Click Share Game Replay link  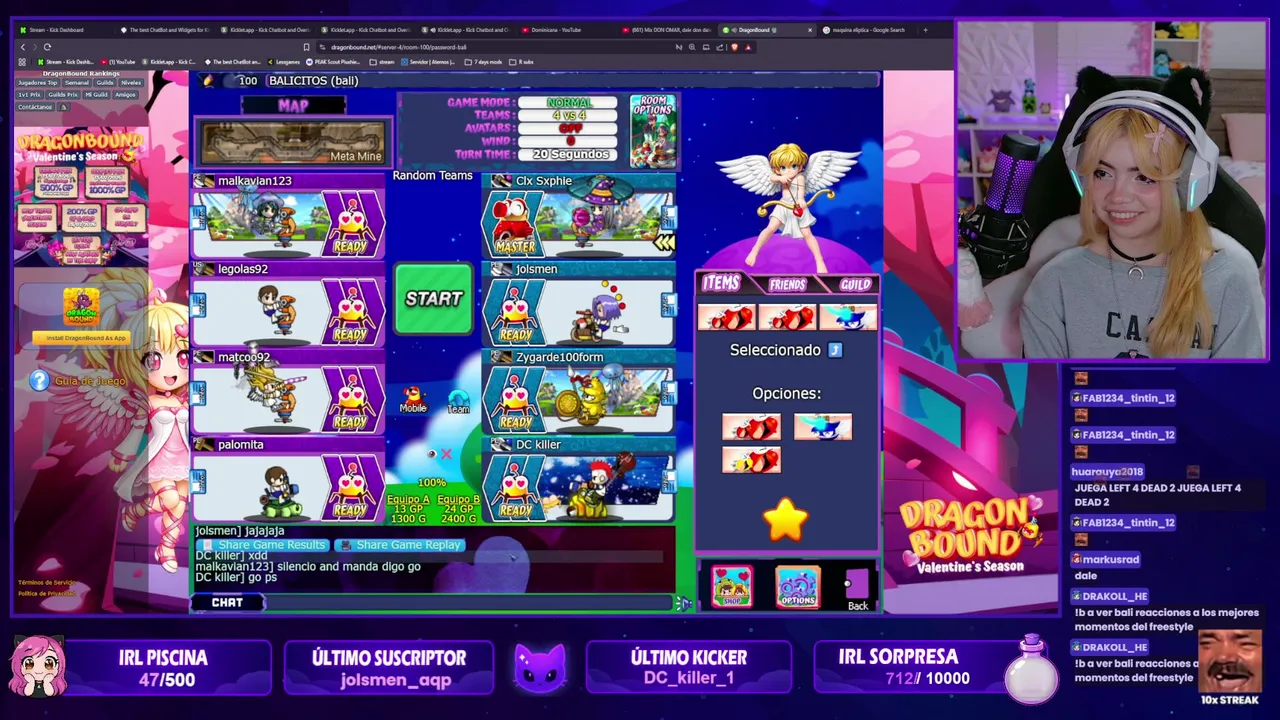[x=401, y=545]
